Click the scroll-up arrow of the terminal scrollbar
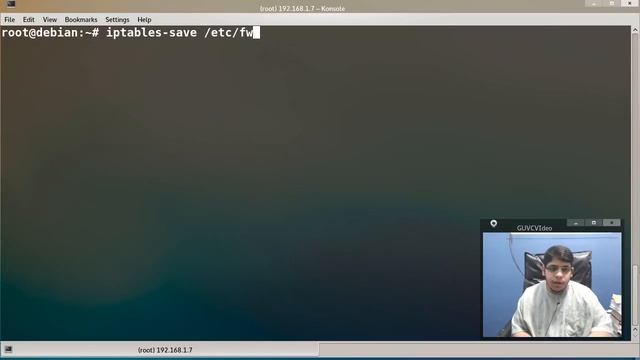 click(x=635, y=30)
